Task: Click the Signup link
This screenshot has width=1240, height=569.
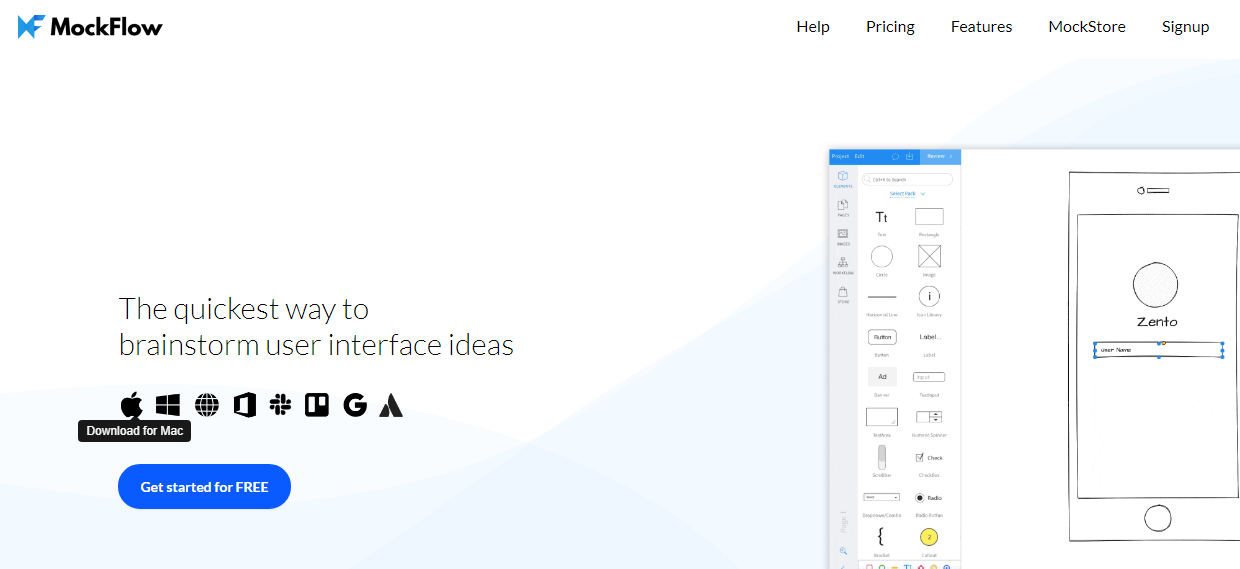Action: (1185, 27)
